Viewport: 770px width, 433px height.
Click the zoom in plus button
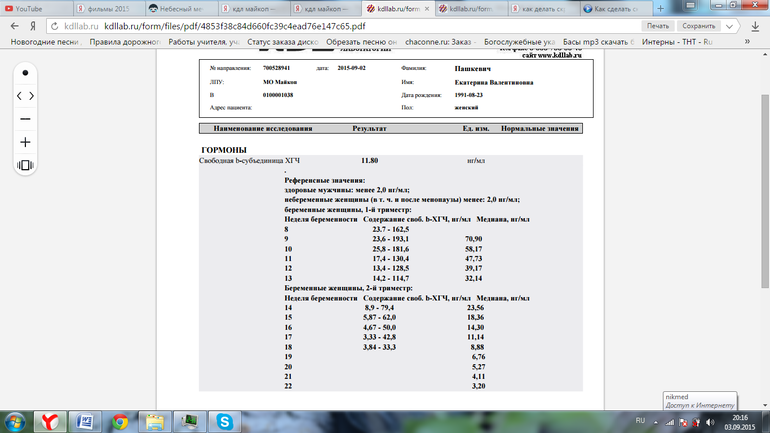tap(26, 142)
